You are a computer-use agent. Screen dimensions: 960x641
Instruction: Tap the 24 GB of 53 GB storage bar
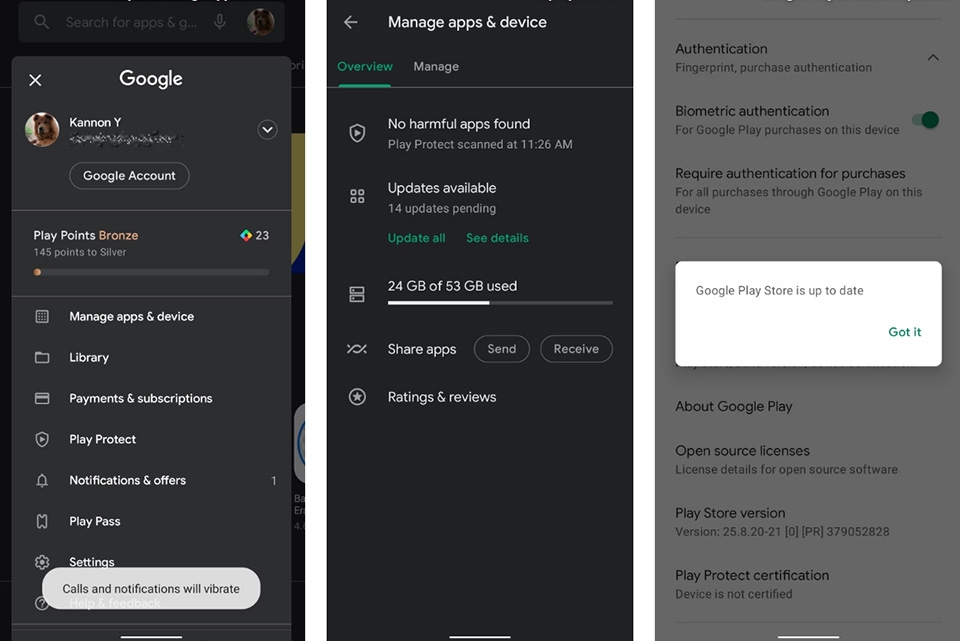click(500, 302)
